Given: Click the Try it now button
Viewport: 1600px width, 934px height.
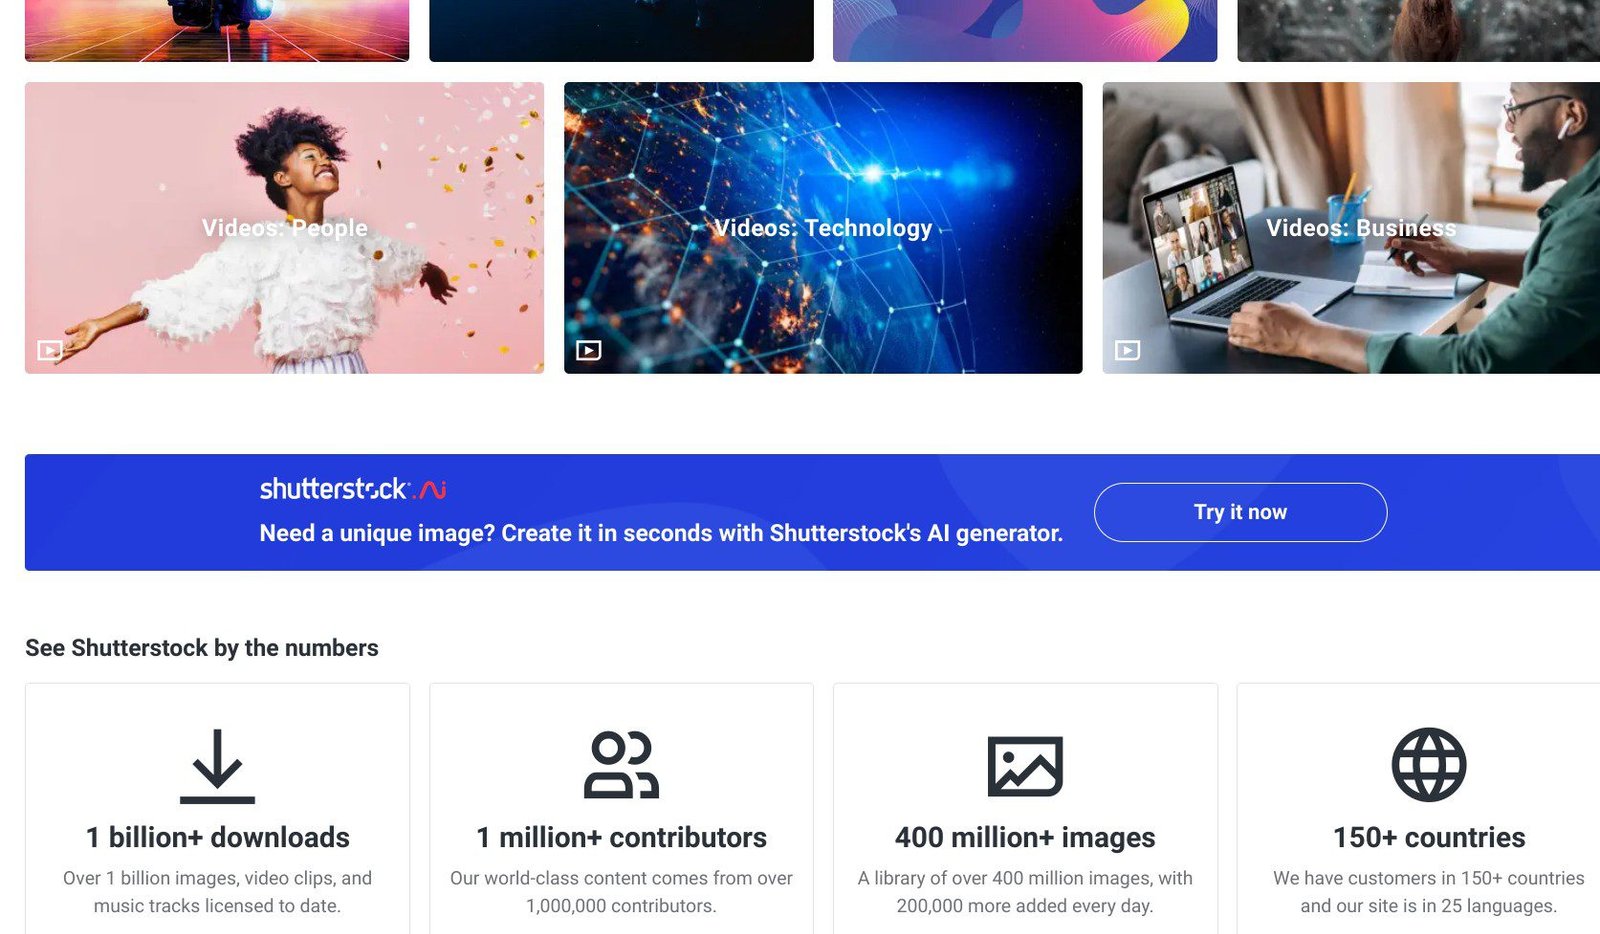Looking at the screenshot, I should click(1240, 512).
